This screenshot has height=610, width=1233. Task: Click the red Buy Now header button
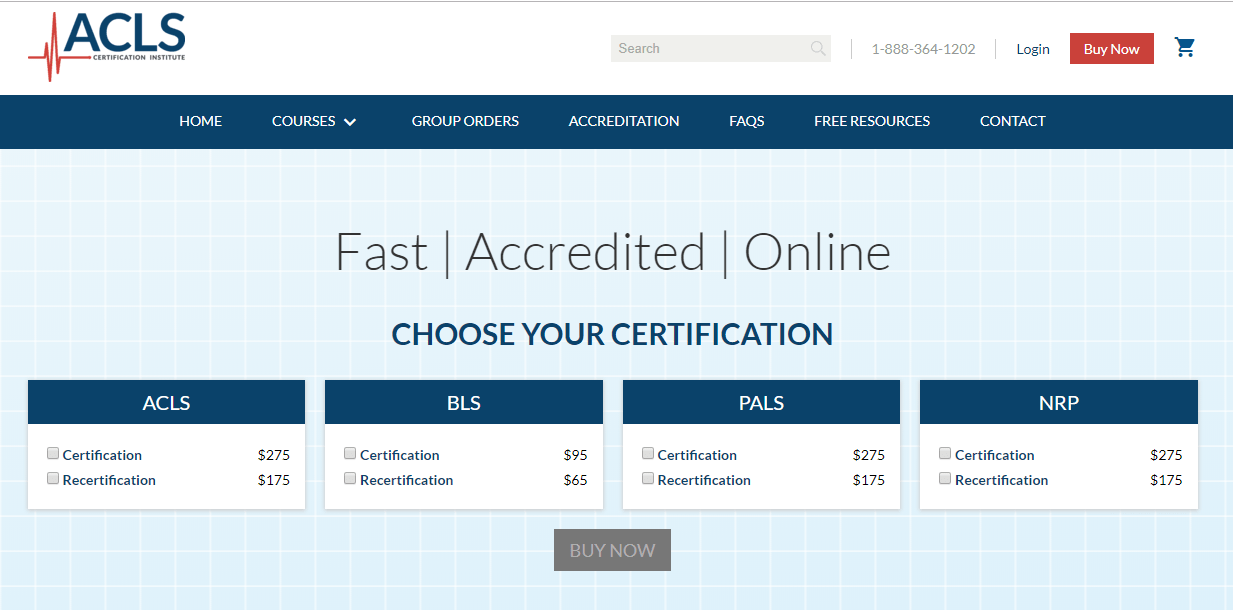point(1112,49)
